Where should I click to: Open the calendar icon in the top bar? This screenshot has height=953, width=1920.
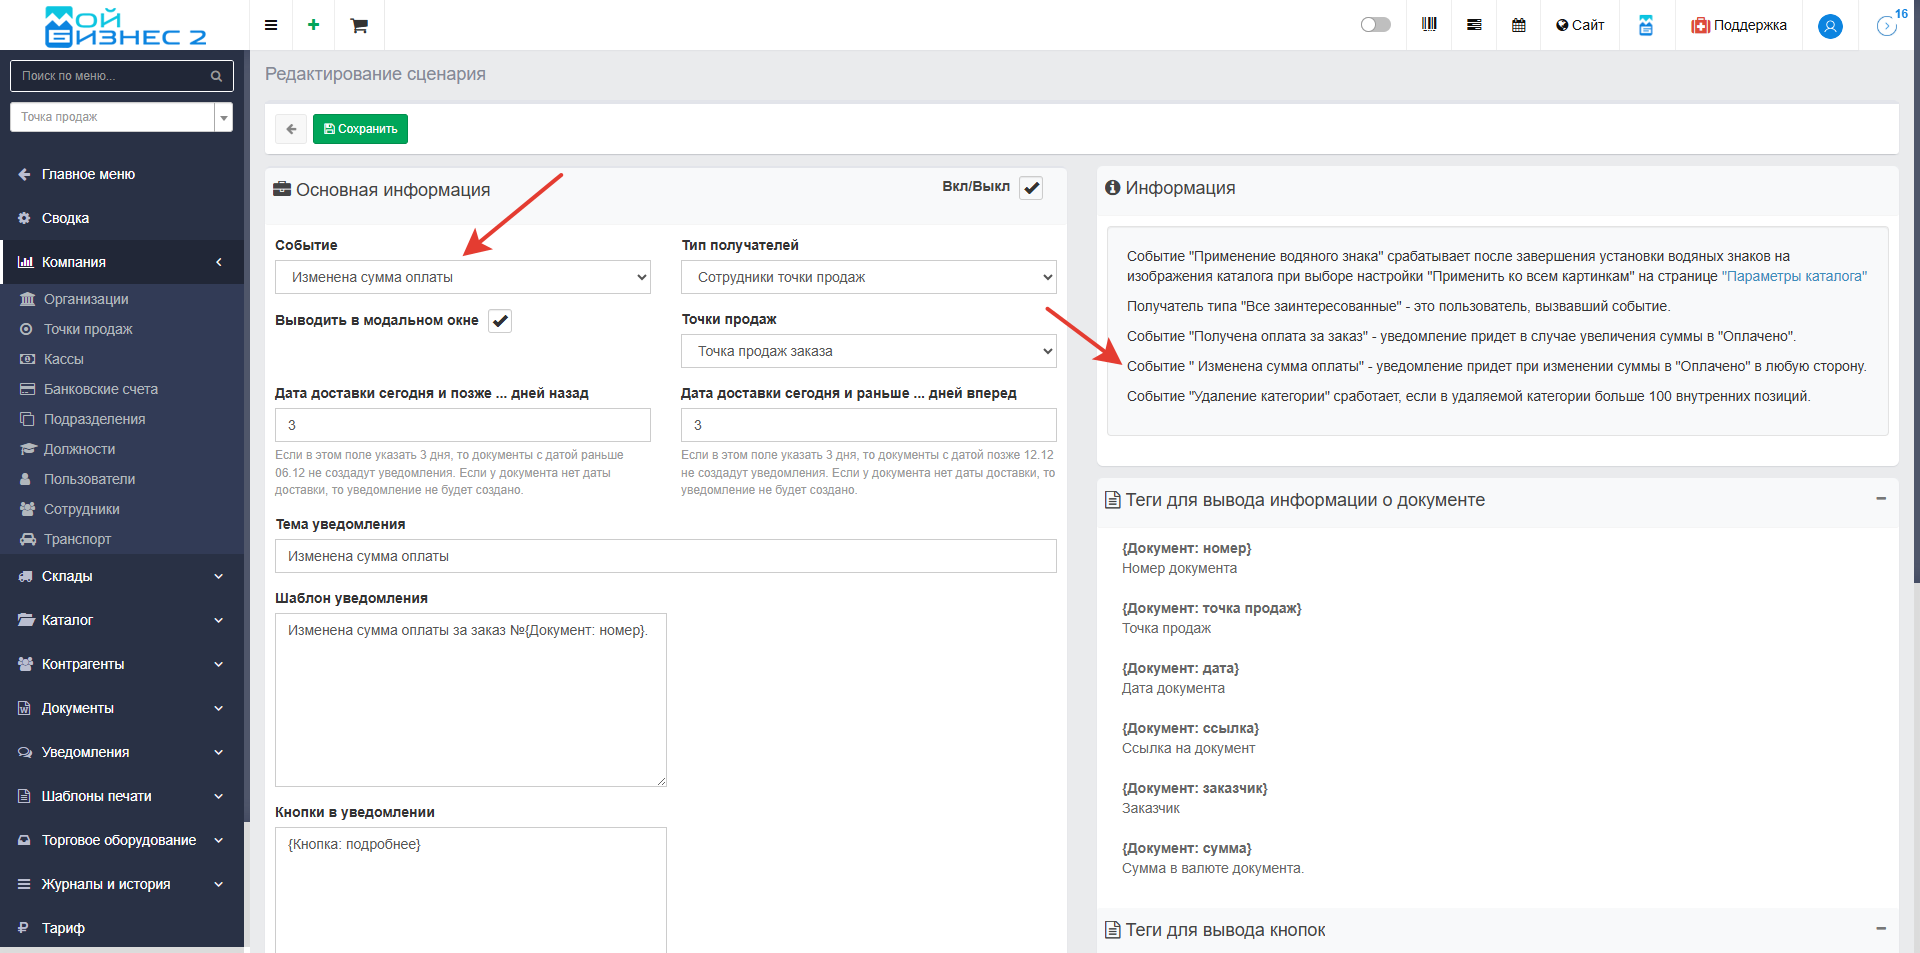click(1518, 25)
